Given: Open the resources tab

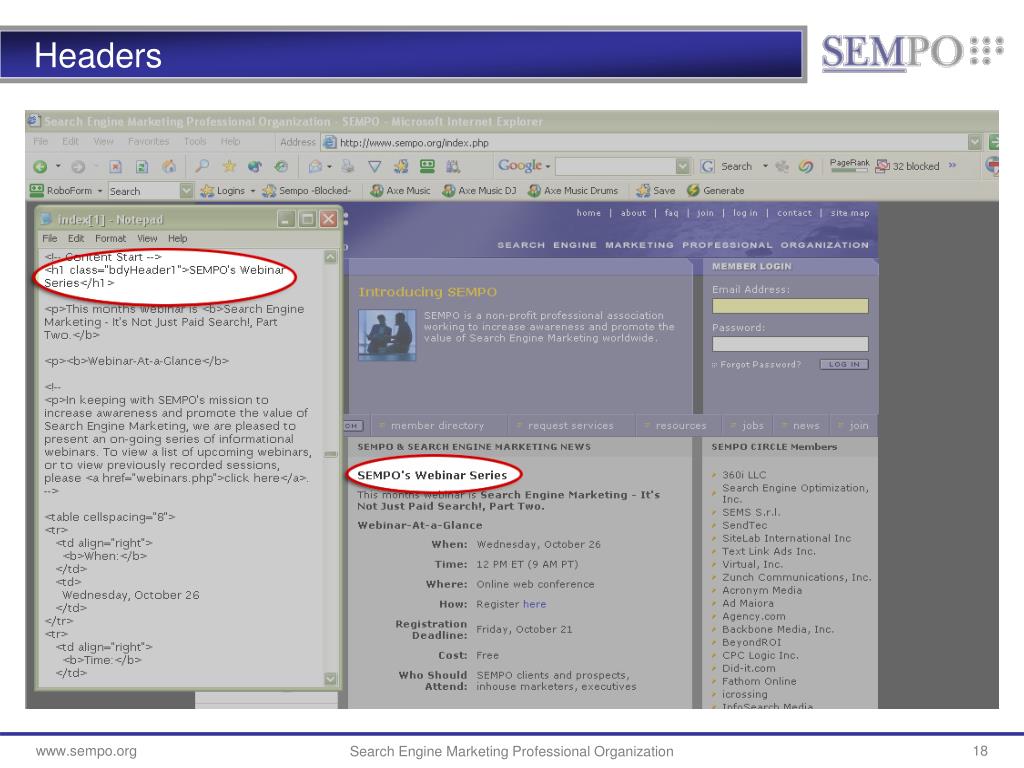Looking at the screenshot, I should (x=680, y=426).
